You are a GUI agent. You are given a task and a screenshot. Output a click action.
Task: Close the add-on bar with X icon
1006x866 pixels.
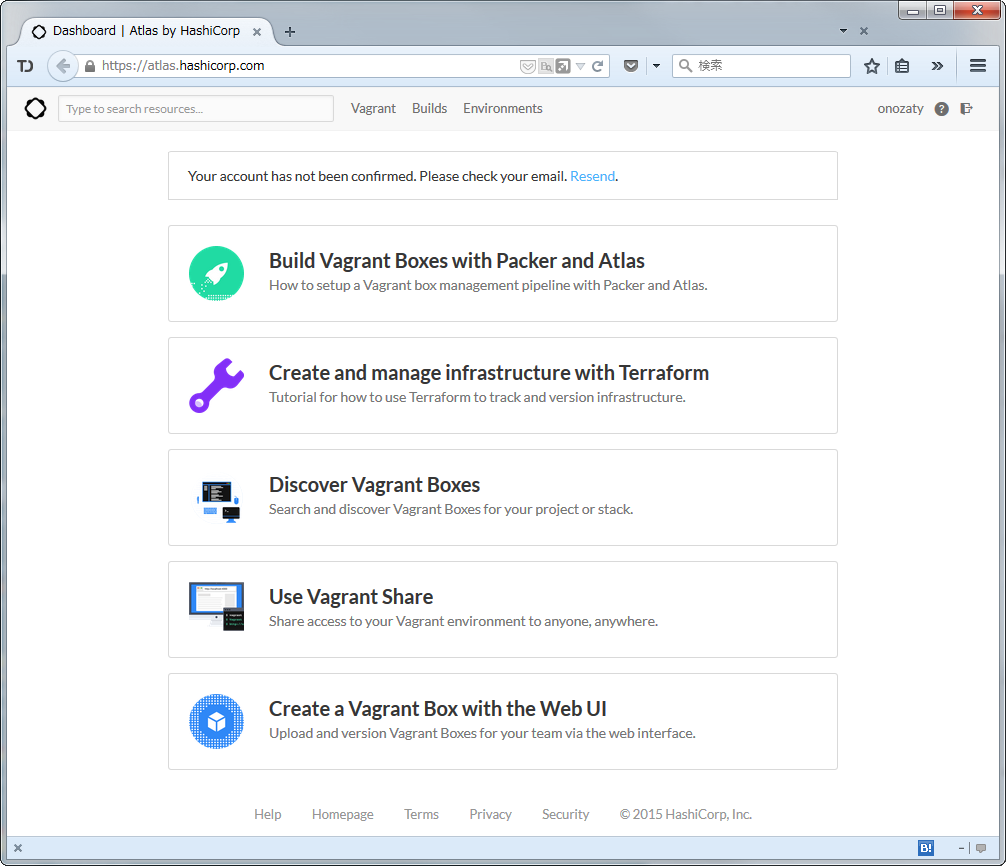(18, 848)
